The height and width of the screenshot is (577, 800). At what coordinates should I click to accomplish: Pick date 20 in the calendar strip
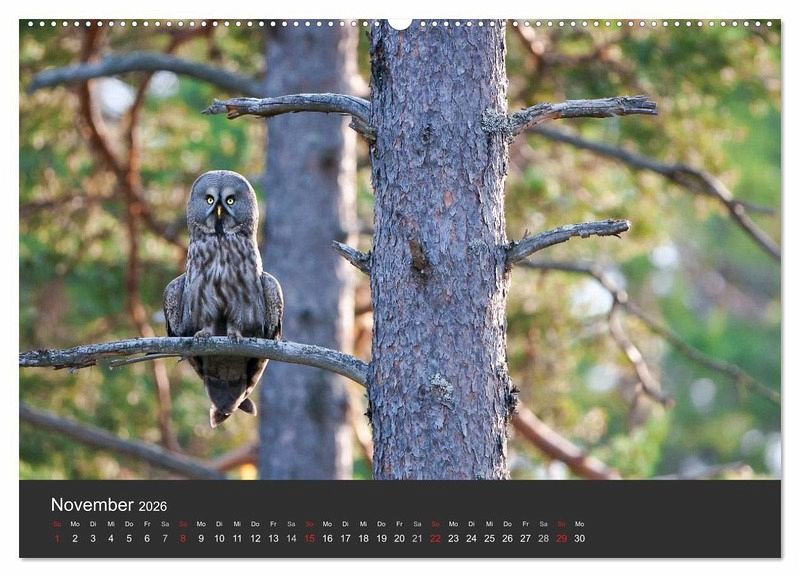pyautogui.click(x=399, y=538)
